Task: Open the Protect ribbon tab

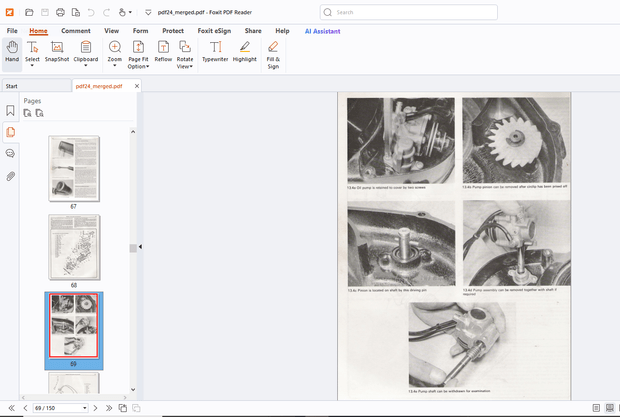Action: 173,31
